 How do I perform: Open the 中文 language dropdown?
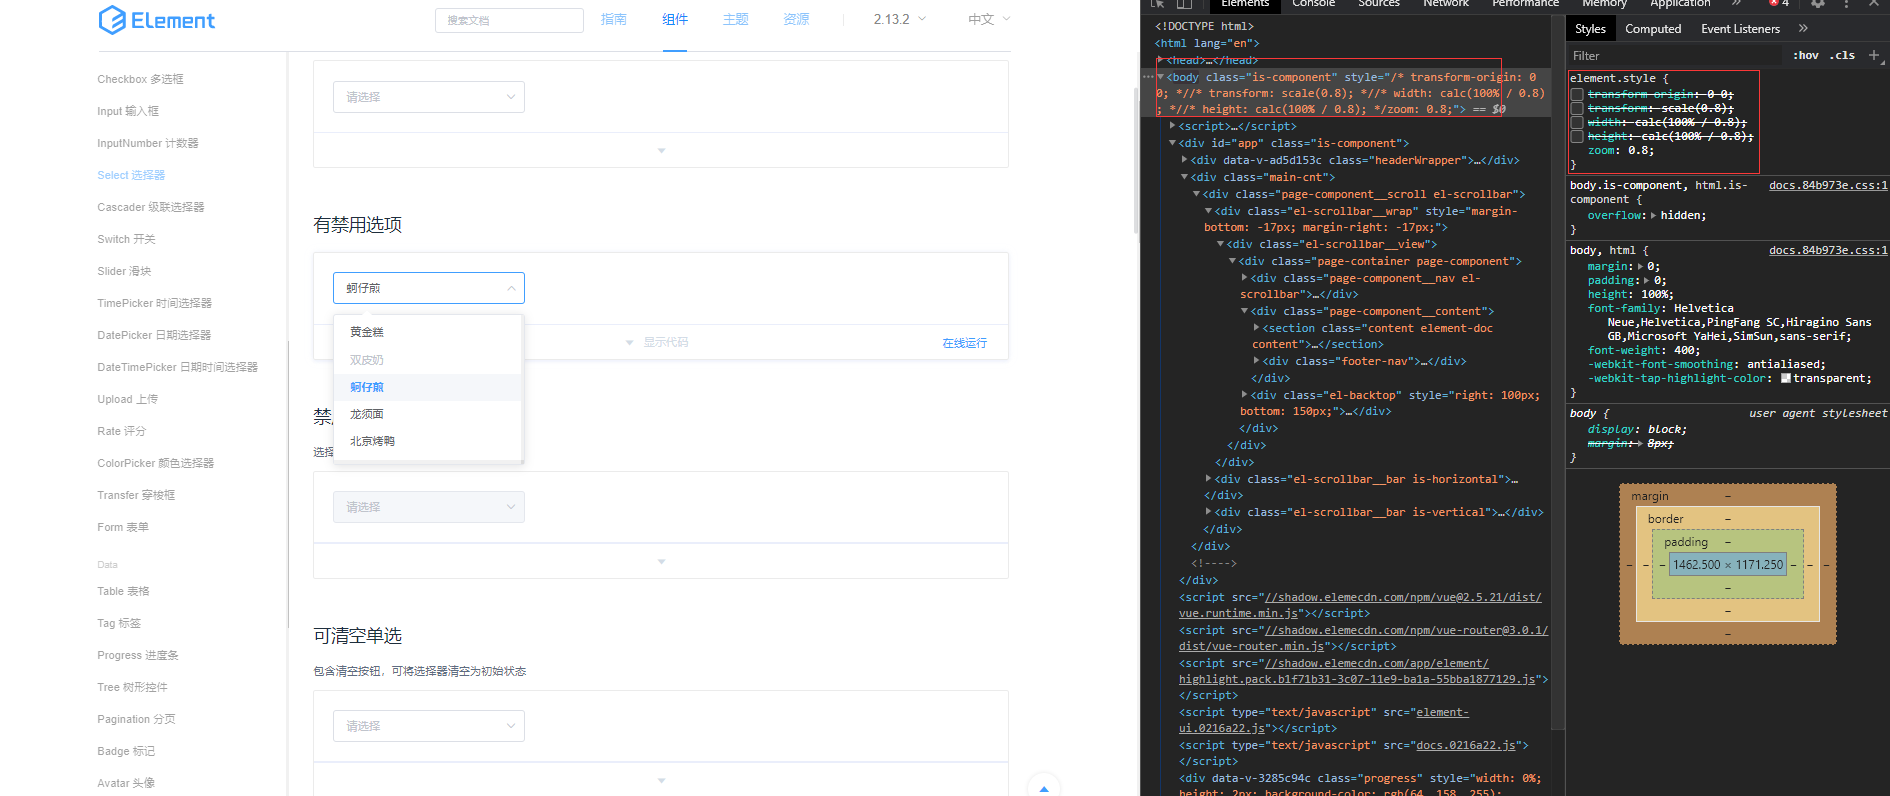pos(989,19)
